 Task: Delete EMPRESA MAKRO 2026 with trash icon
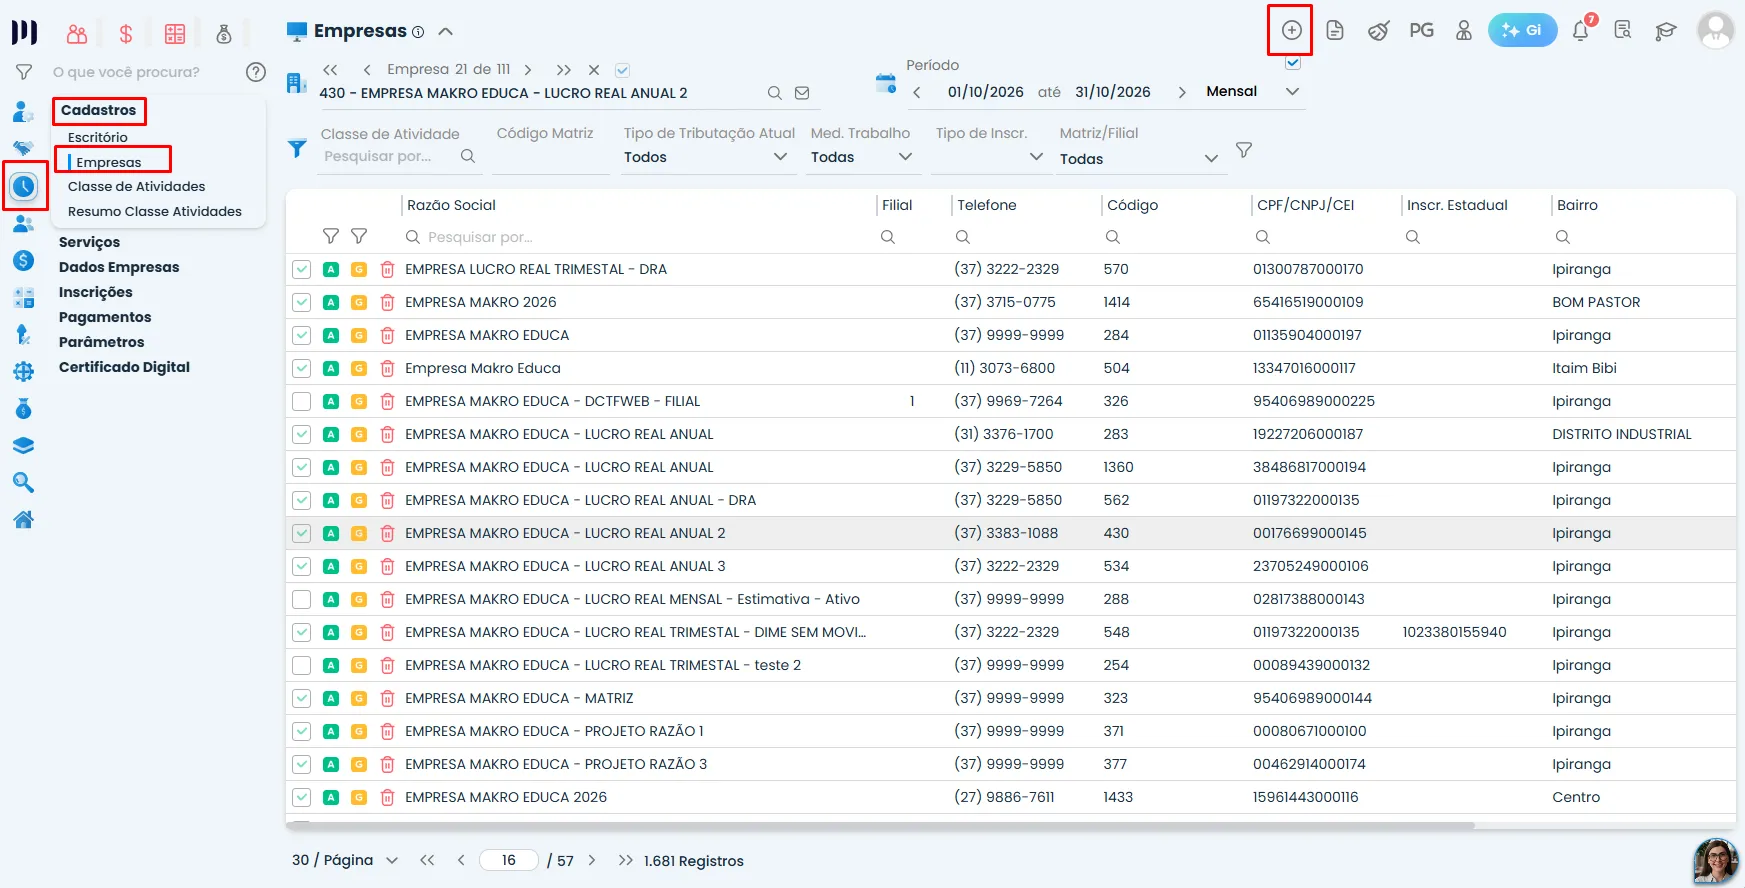387,302
